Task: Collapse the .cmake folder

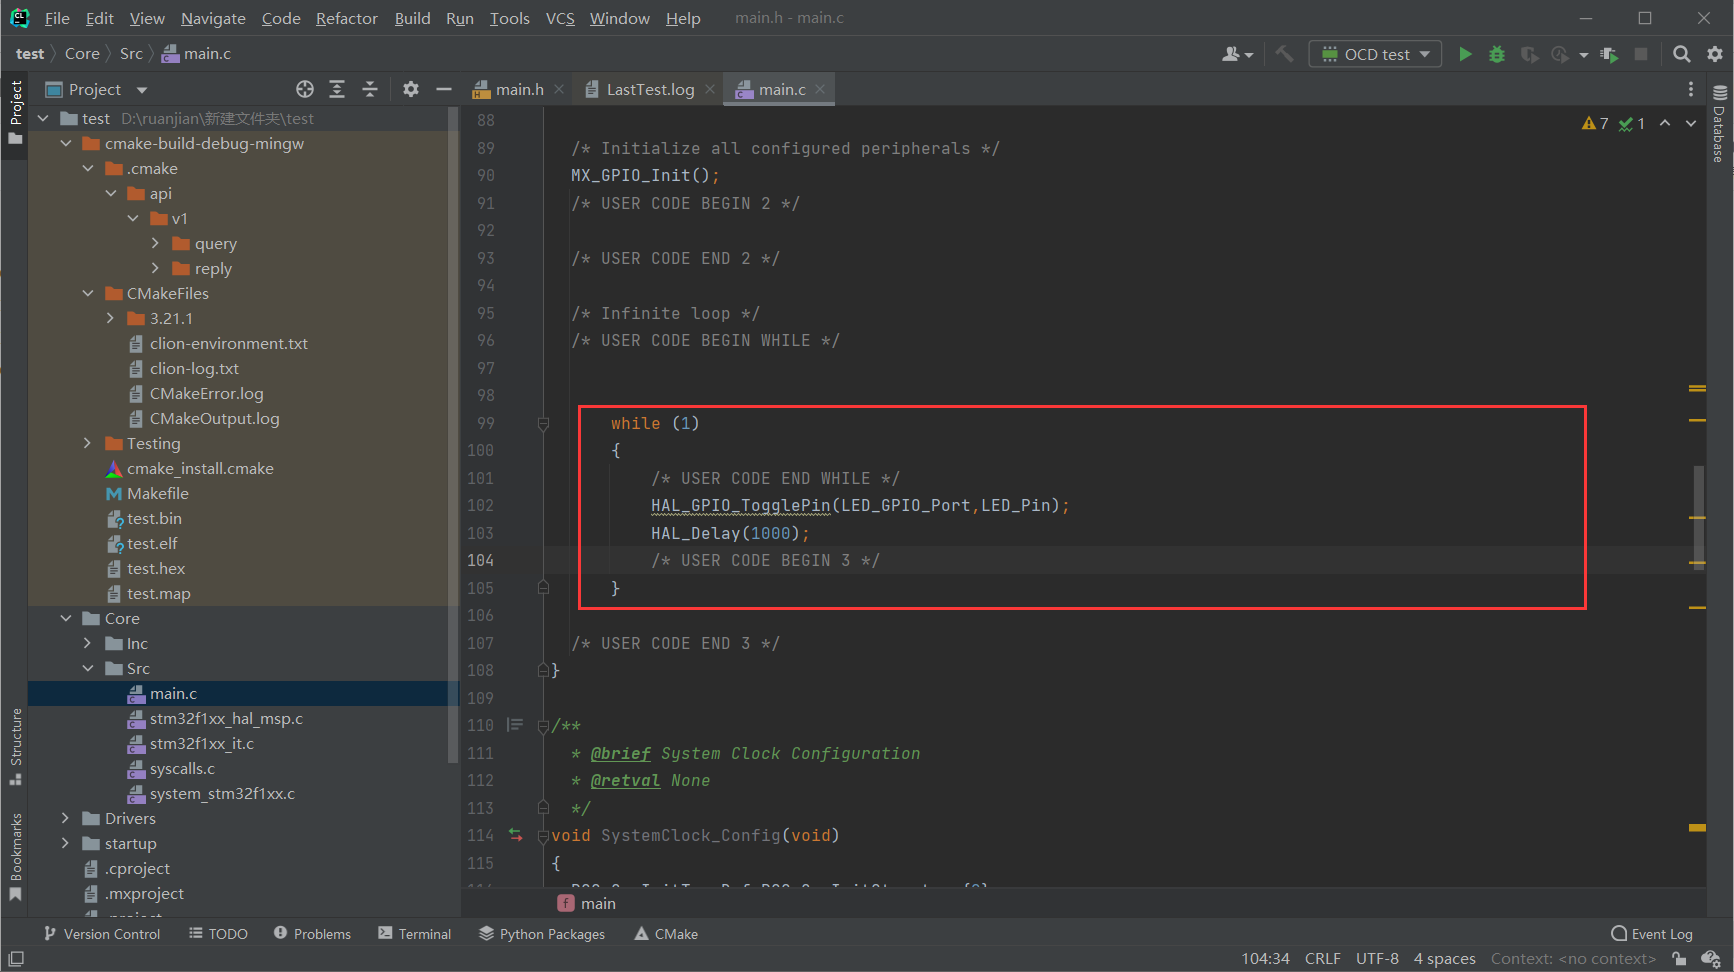Action: coord(88,168)
